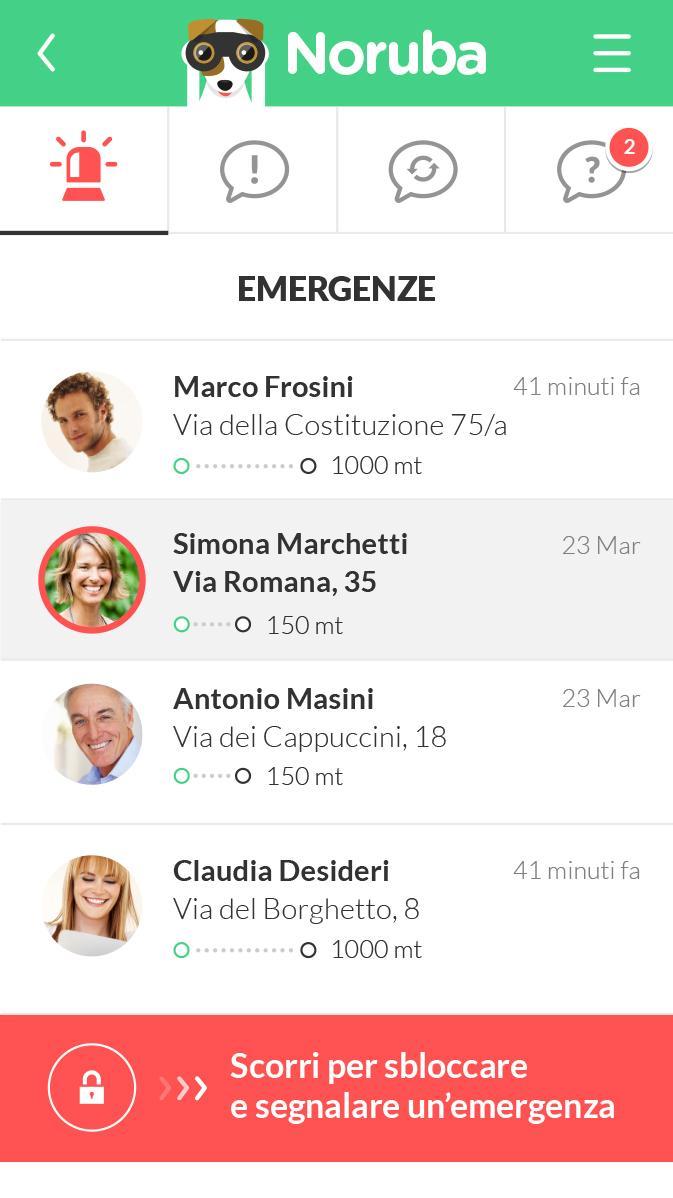Open the hamburger menu

[611, 53]
